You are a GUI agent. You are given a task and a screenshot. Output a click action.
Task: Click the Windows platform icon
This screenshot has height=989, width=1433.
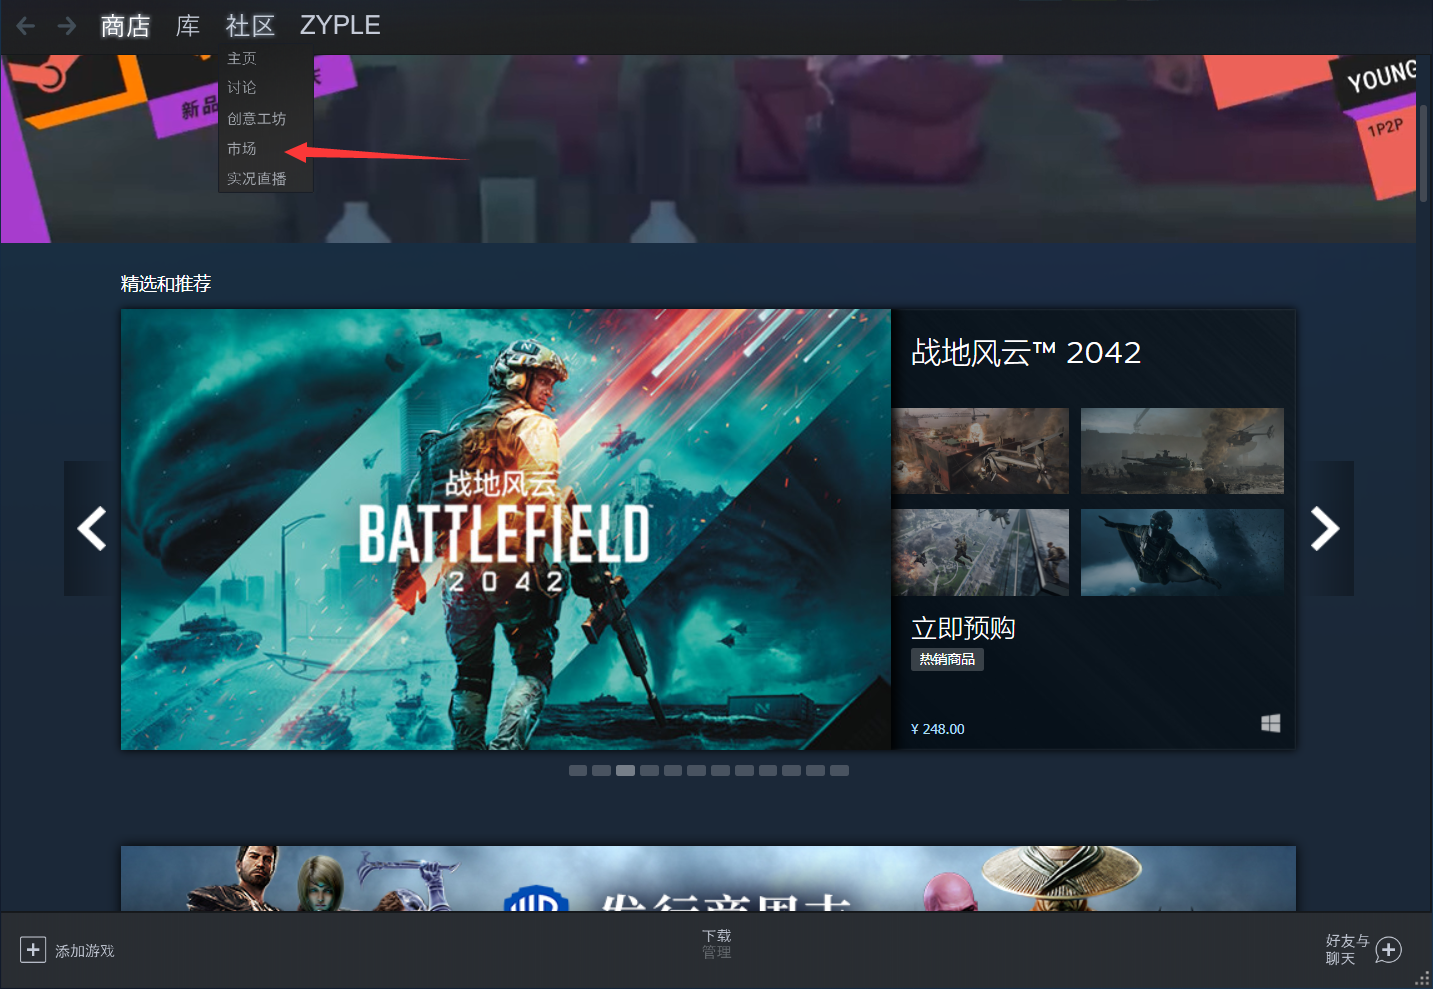(x=1271, y=723)
